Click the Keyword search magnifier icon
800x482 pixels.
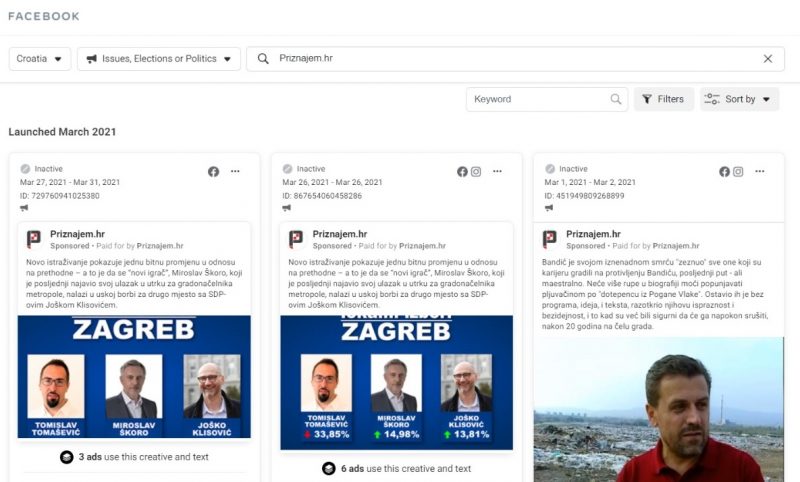(x=616, y=99)
